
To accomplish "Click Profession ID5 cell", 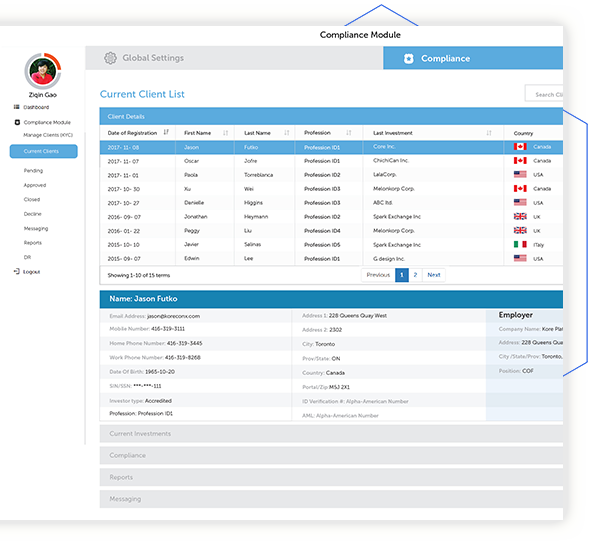I will point(322,245).
